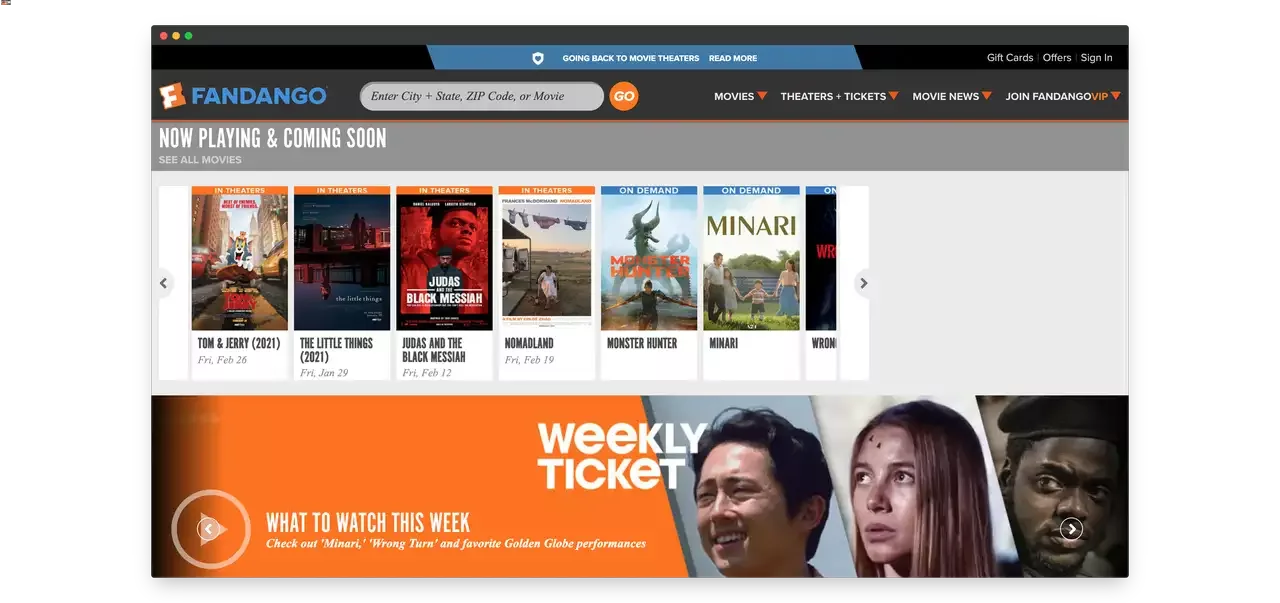This screenshot has width=1280, height=603.
Task: Click the Fri, Feb 12 release date
Action: 427,373
